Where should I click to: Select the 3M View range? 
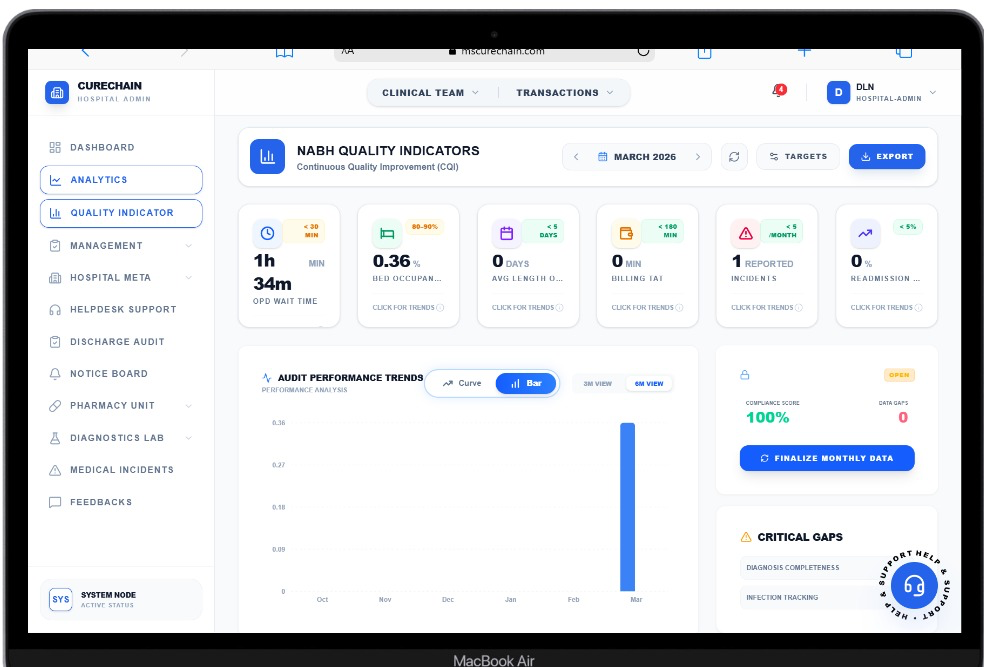pyautogui.click(x=598, y=384)
